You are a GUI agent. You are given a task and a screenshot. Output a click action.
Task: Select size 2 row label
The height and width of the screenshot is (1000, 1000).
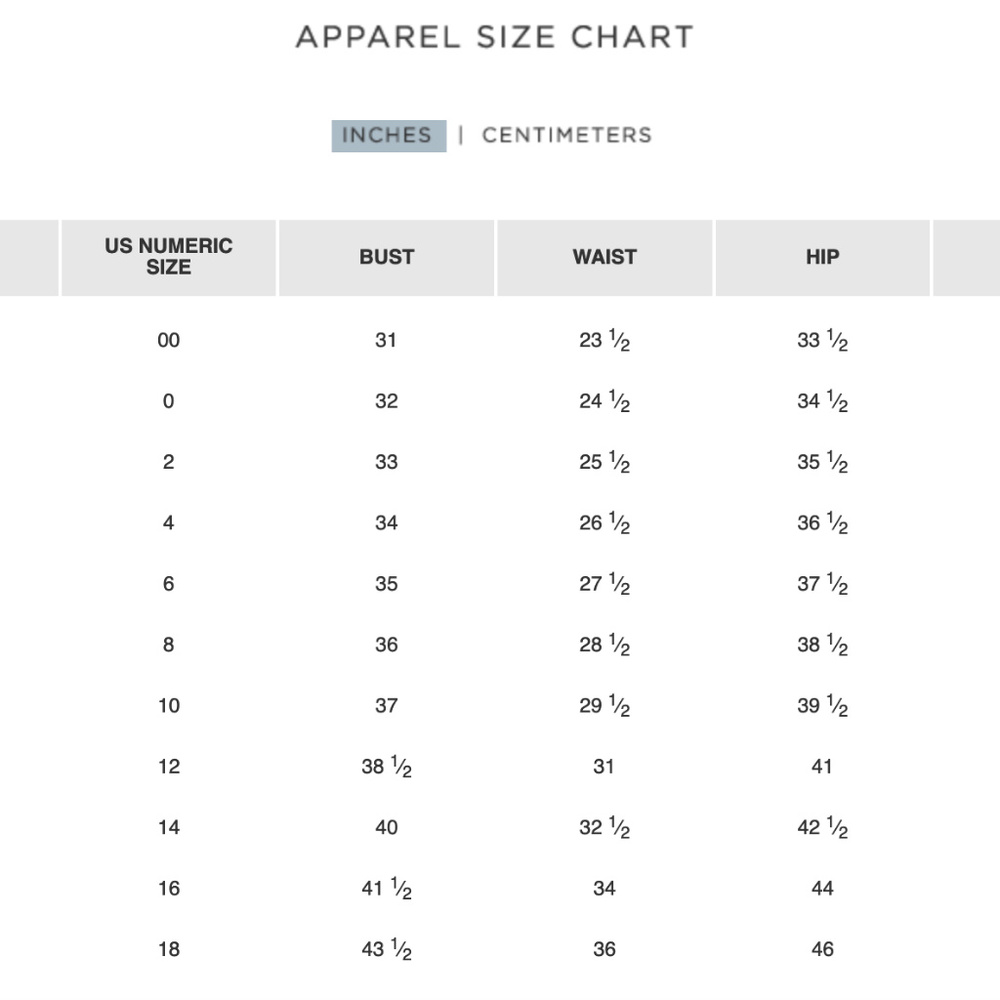pos(168,462)
